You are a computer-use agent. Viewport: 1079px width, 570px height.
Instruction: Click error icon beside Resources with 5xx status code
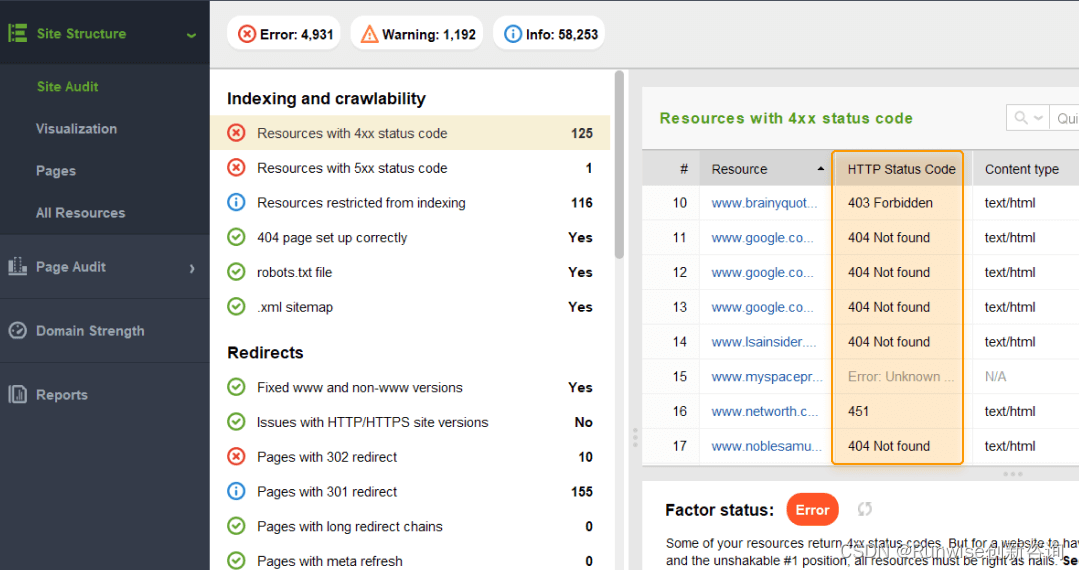[x=236, y=167]
